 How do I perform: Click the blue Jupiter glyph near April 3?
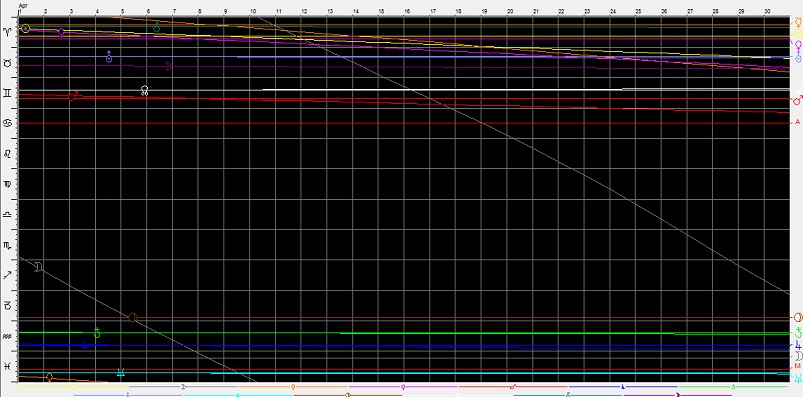click(x=85, y=345)
